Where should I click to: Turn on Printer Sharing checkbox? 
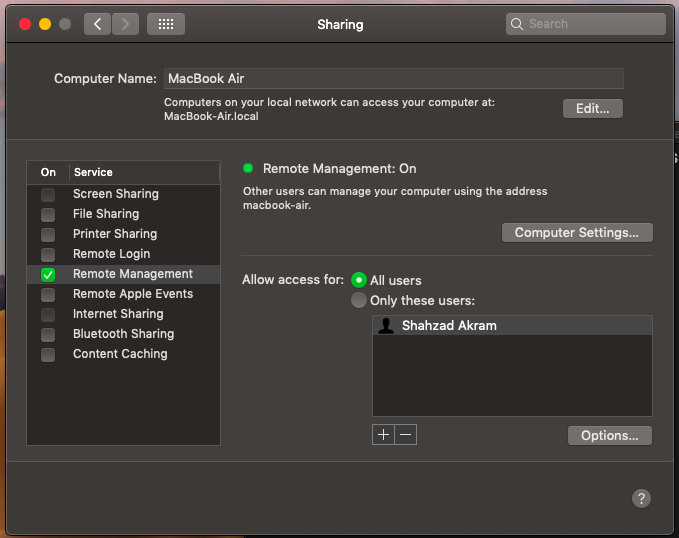48,234
